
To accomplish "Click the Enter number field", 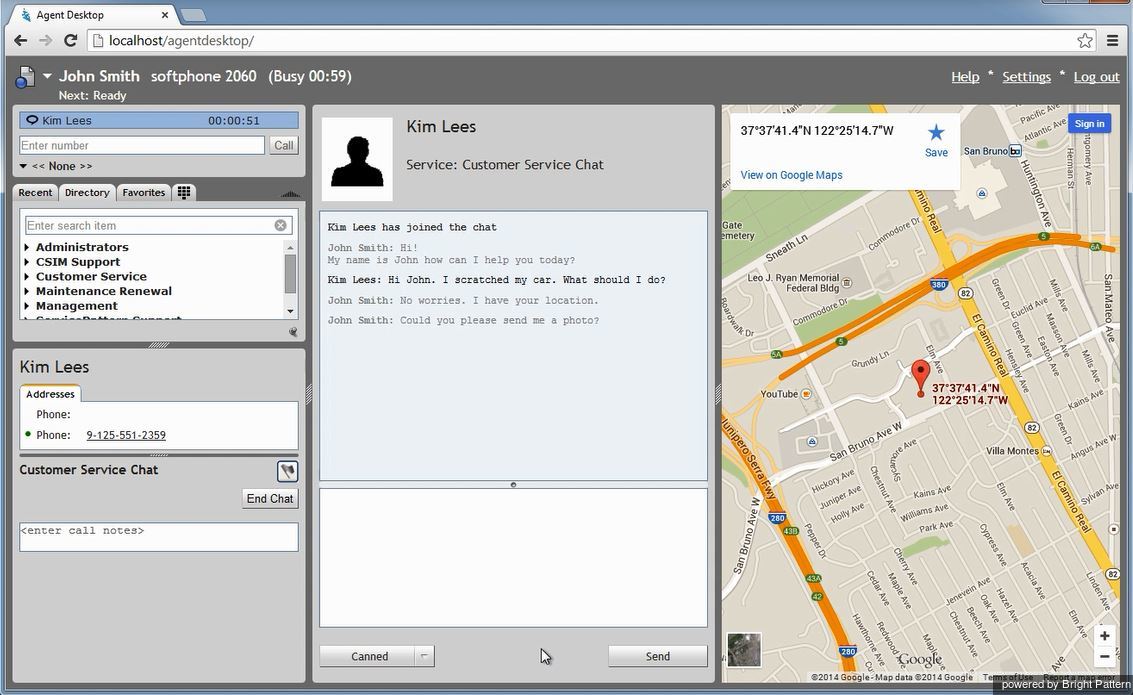I will click(x=142, y=145).
